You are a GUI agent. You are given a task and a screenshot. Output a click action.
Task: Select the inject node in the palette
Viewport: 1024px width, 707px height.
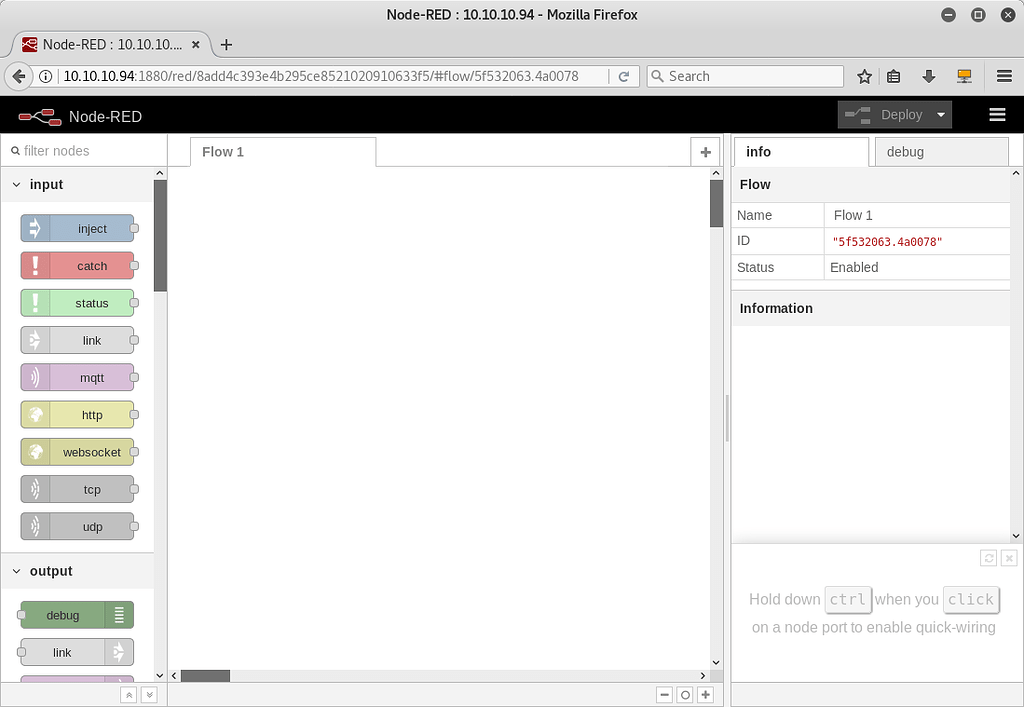[77, 228]
